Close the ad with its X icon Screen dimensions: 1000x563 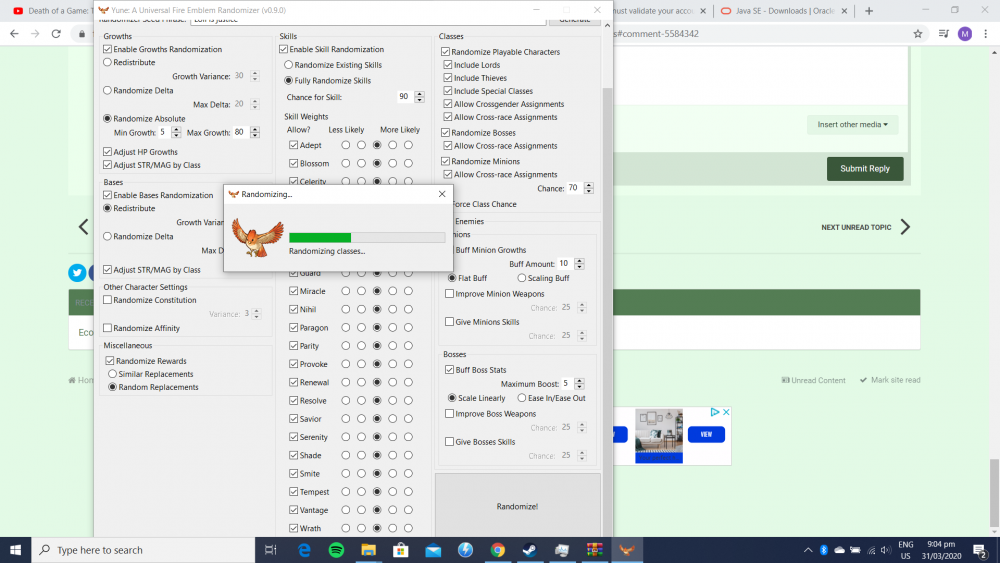726,413
